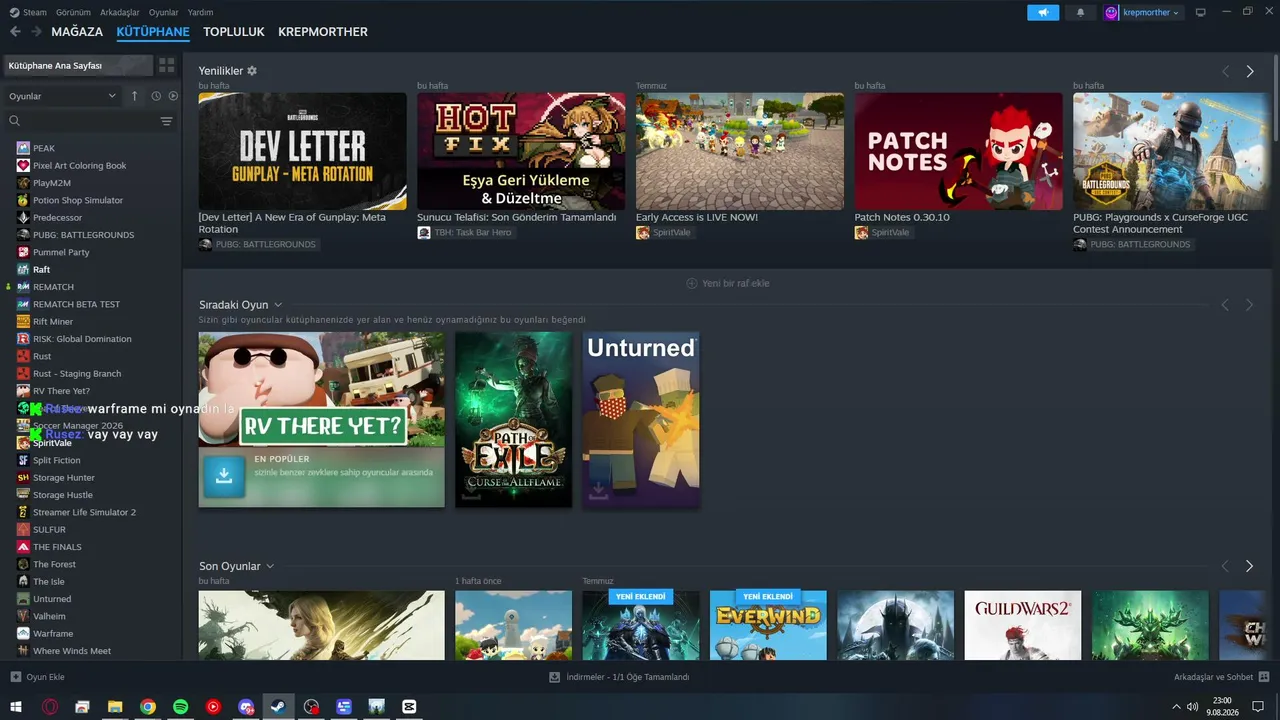The height and width of the screenshot is (720, 1280).
Task: Open the Steam menu
Action: (x=35, y=13)
